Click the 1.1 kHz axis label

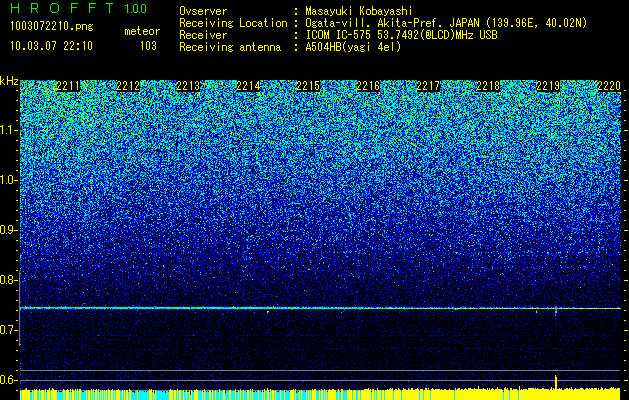[x=8, y=130]
